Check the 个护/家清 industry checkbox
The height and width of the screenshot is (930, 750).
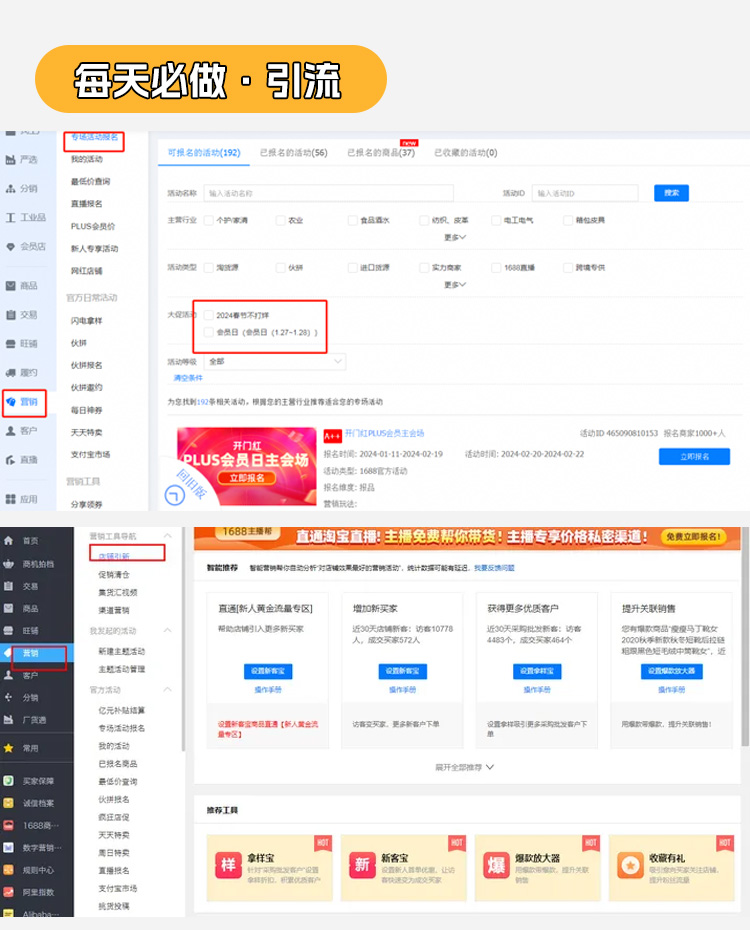tap(209, 220)
